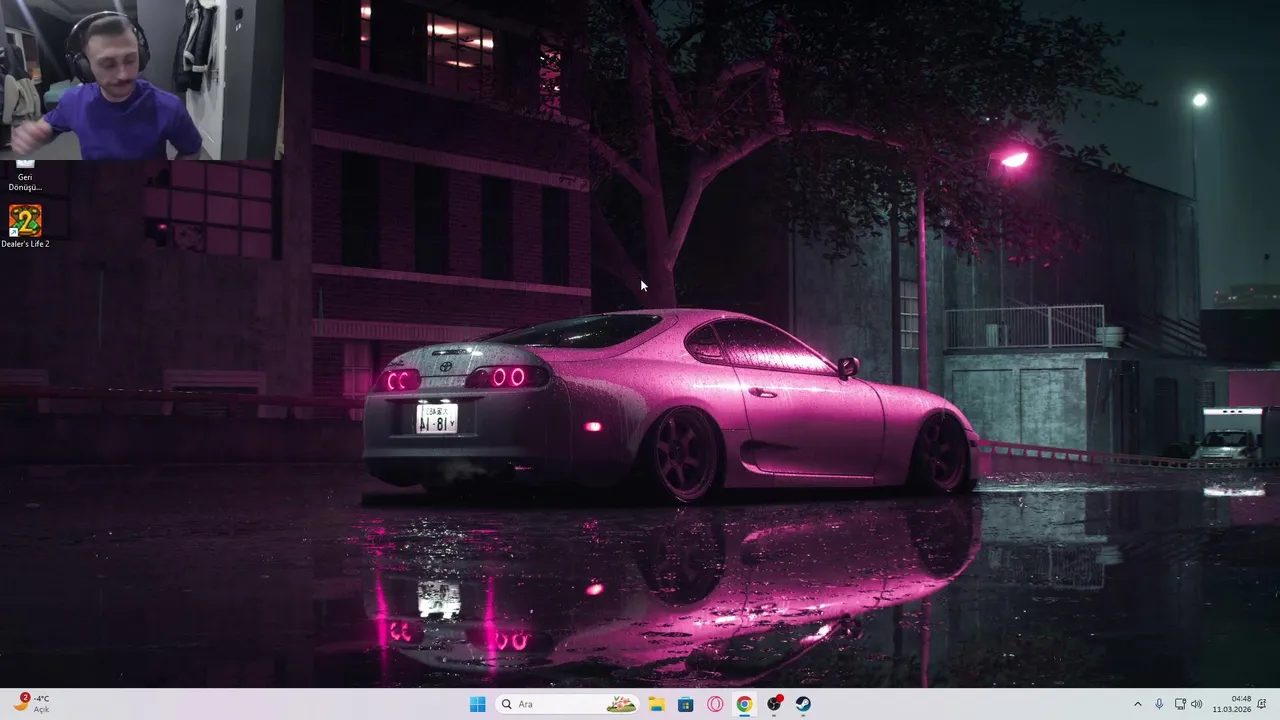Open network settings tray icon
Viewport: 1280px width, 720px height.
[1180, 704]
